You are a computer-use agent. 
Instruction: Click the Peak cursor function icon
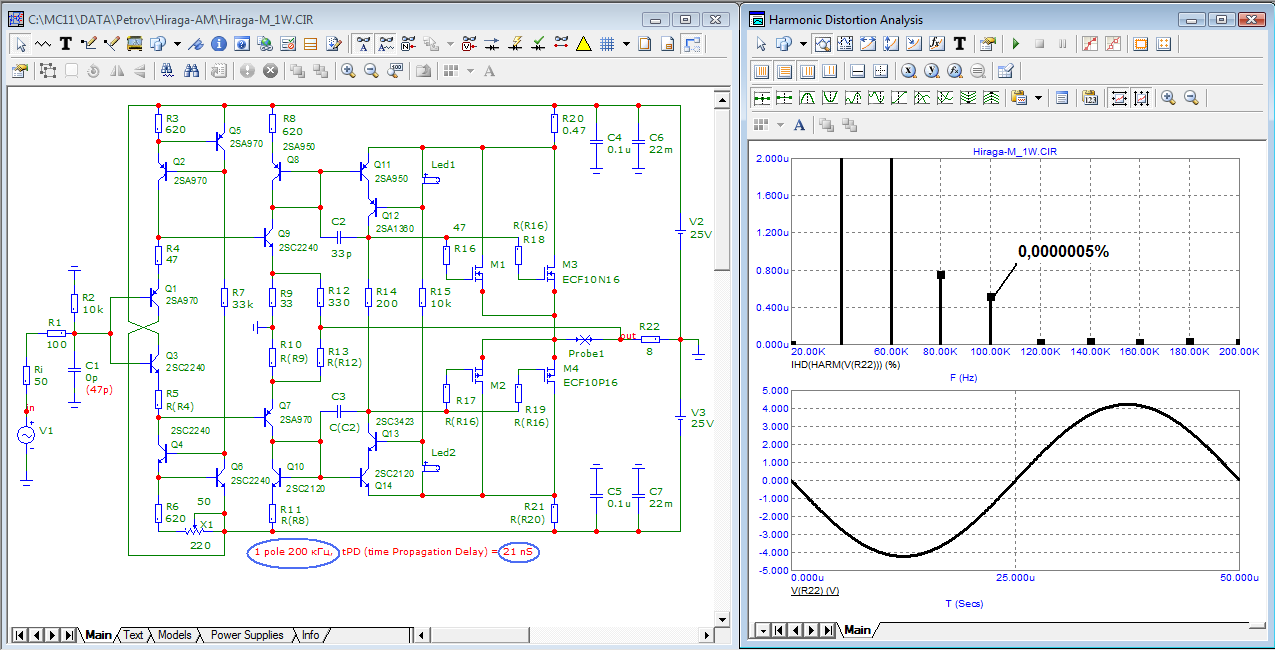point(807,98)
